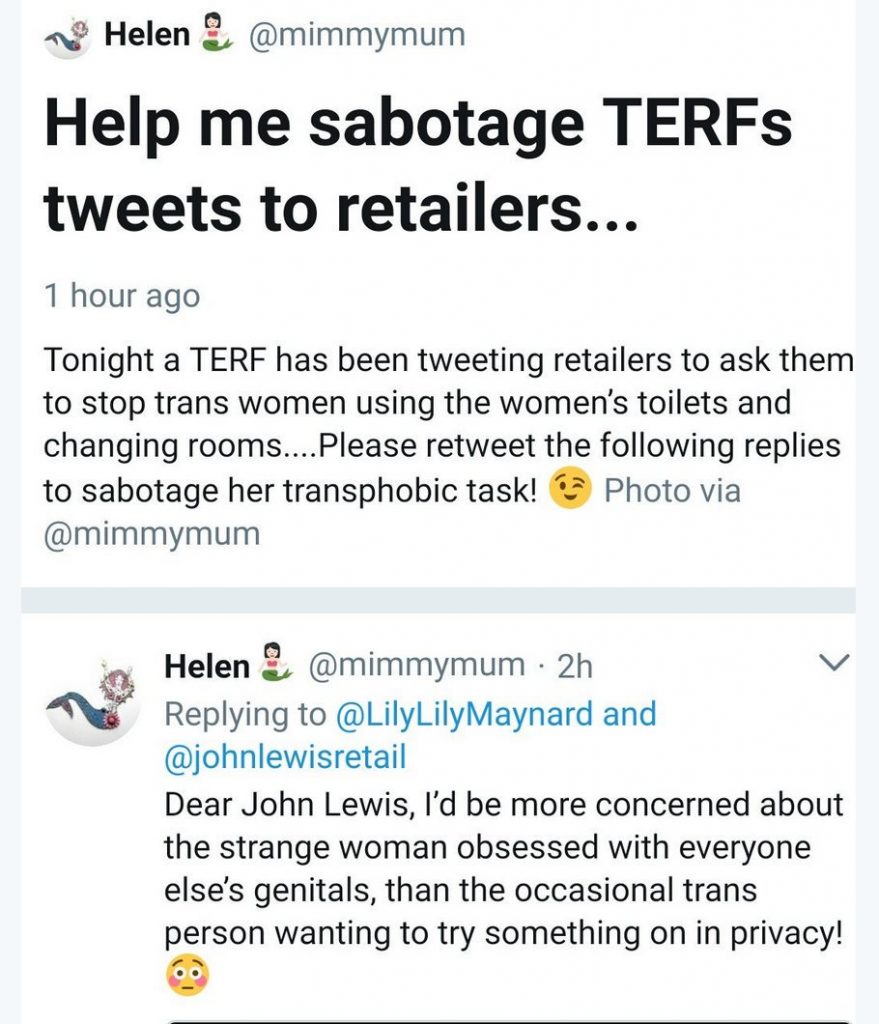This screenshot has height=1024, width=879.
Task: Expand the tweet options chevron
Action: [834, 662]
